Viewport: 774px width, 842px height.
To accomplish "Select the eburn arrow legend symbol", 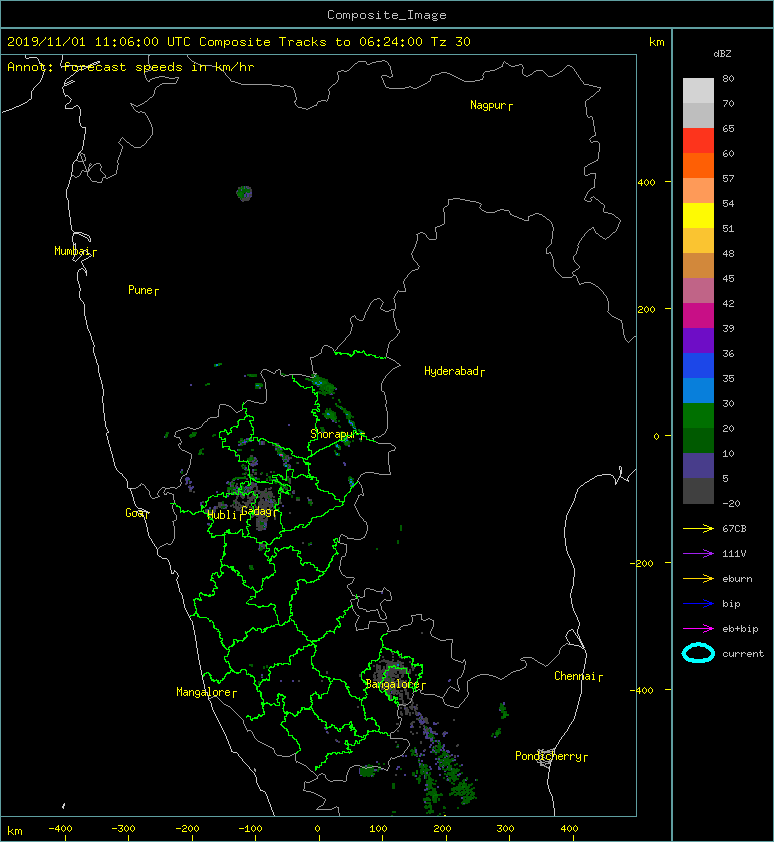I will (x=698, y=578).
